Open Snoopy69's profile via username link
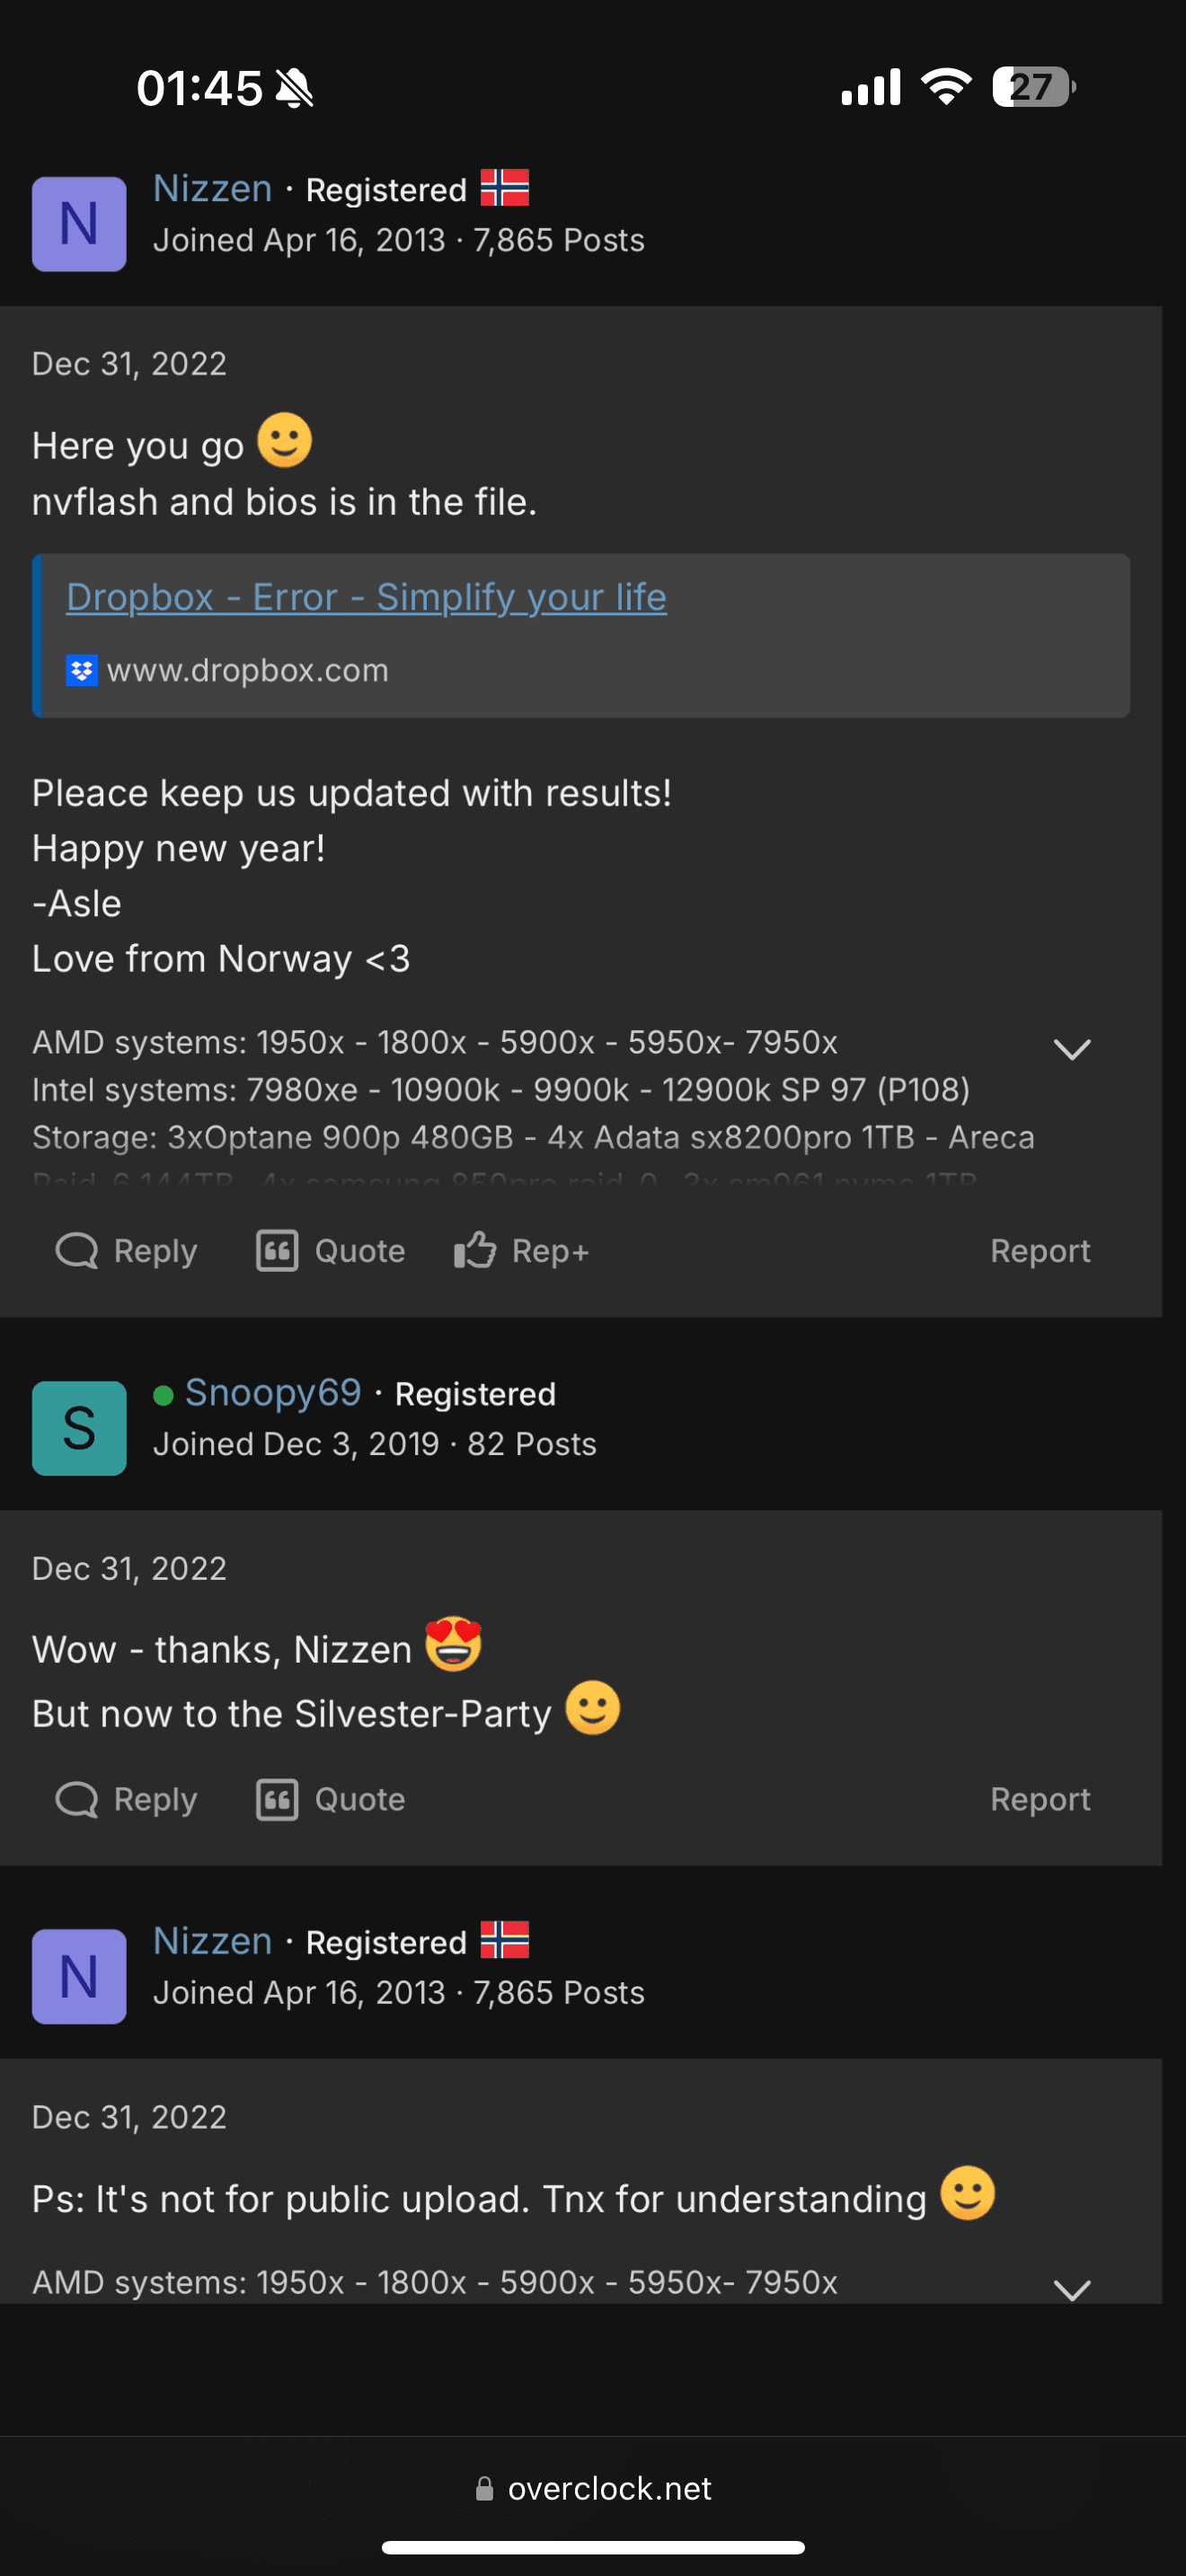 pos(273,1393)
